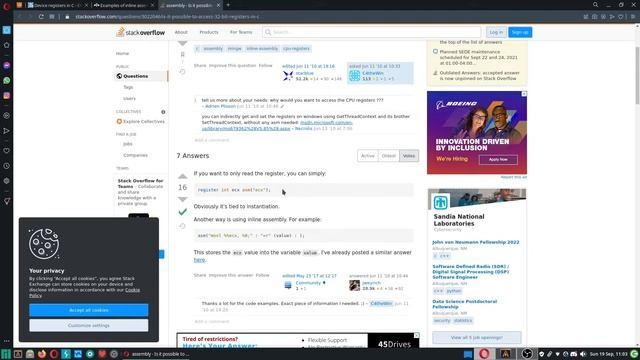The height and width of the screenshot is (360, 640).
Task: Click Improve this question
Action: 232,66
